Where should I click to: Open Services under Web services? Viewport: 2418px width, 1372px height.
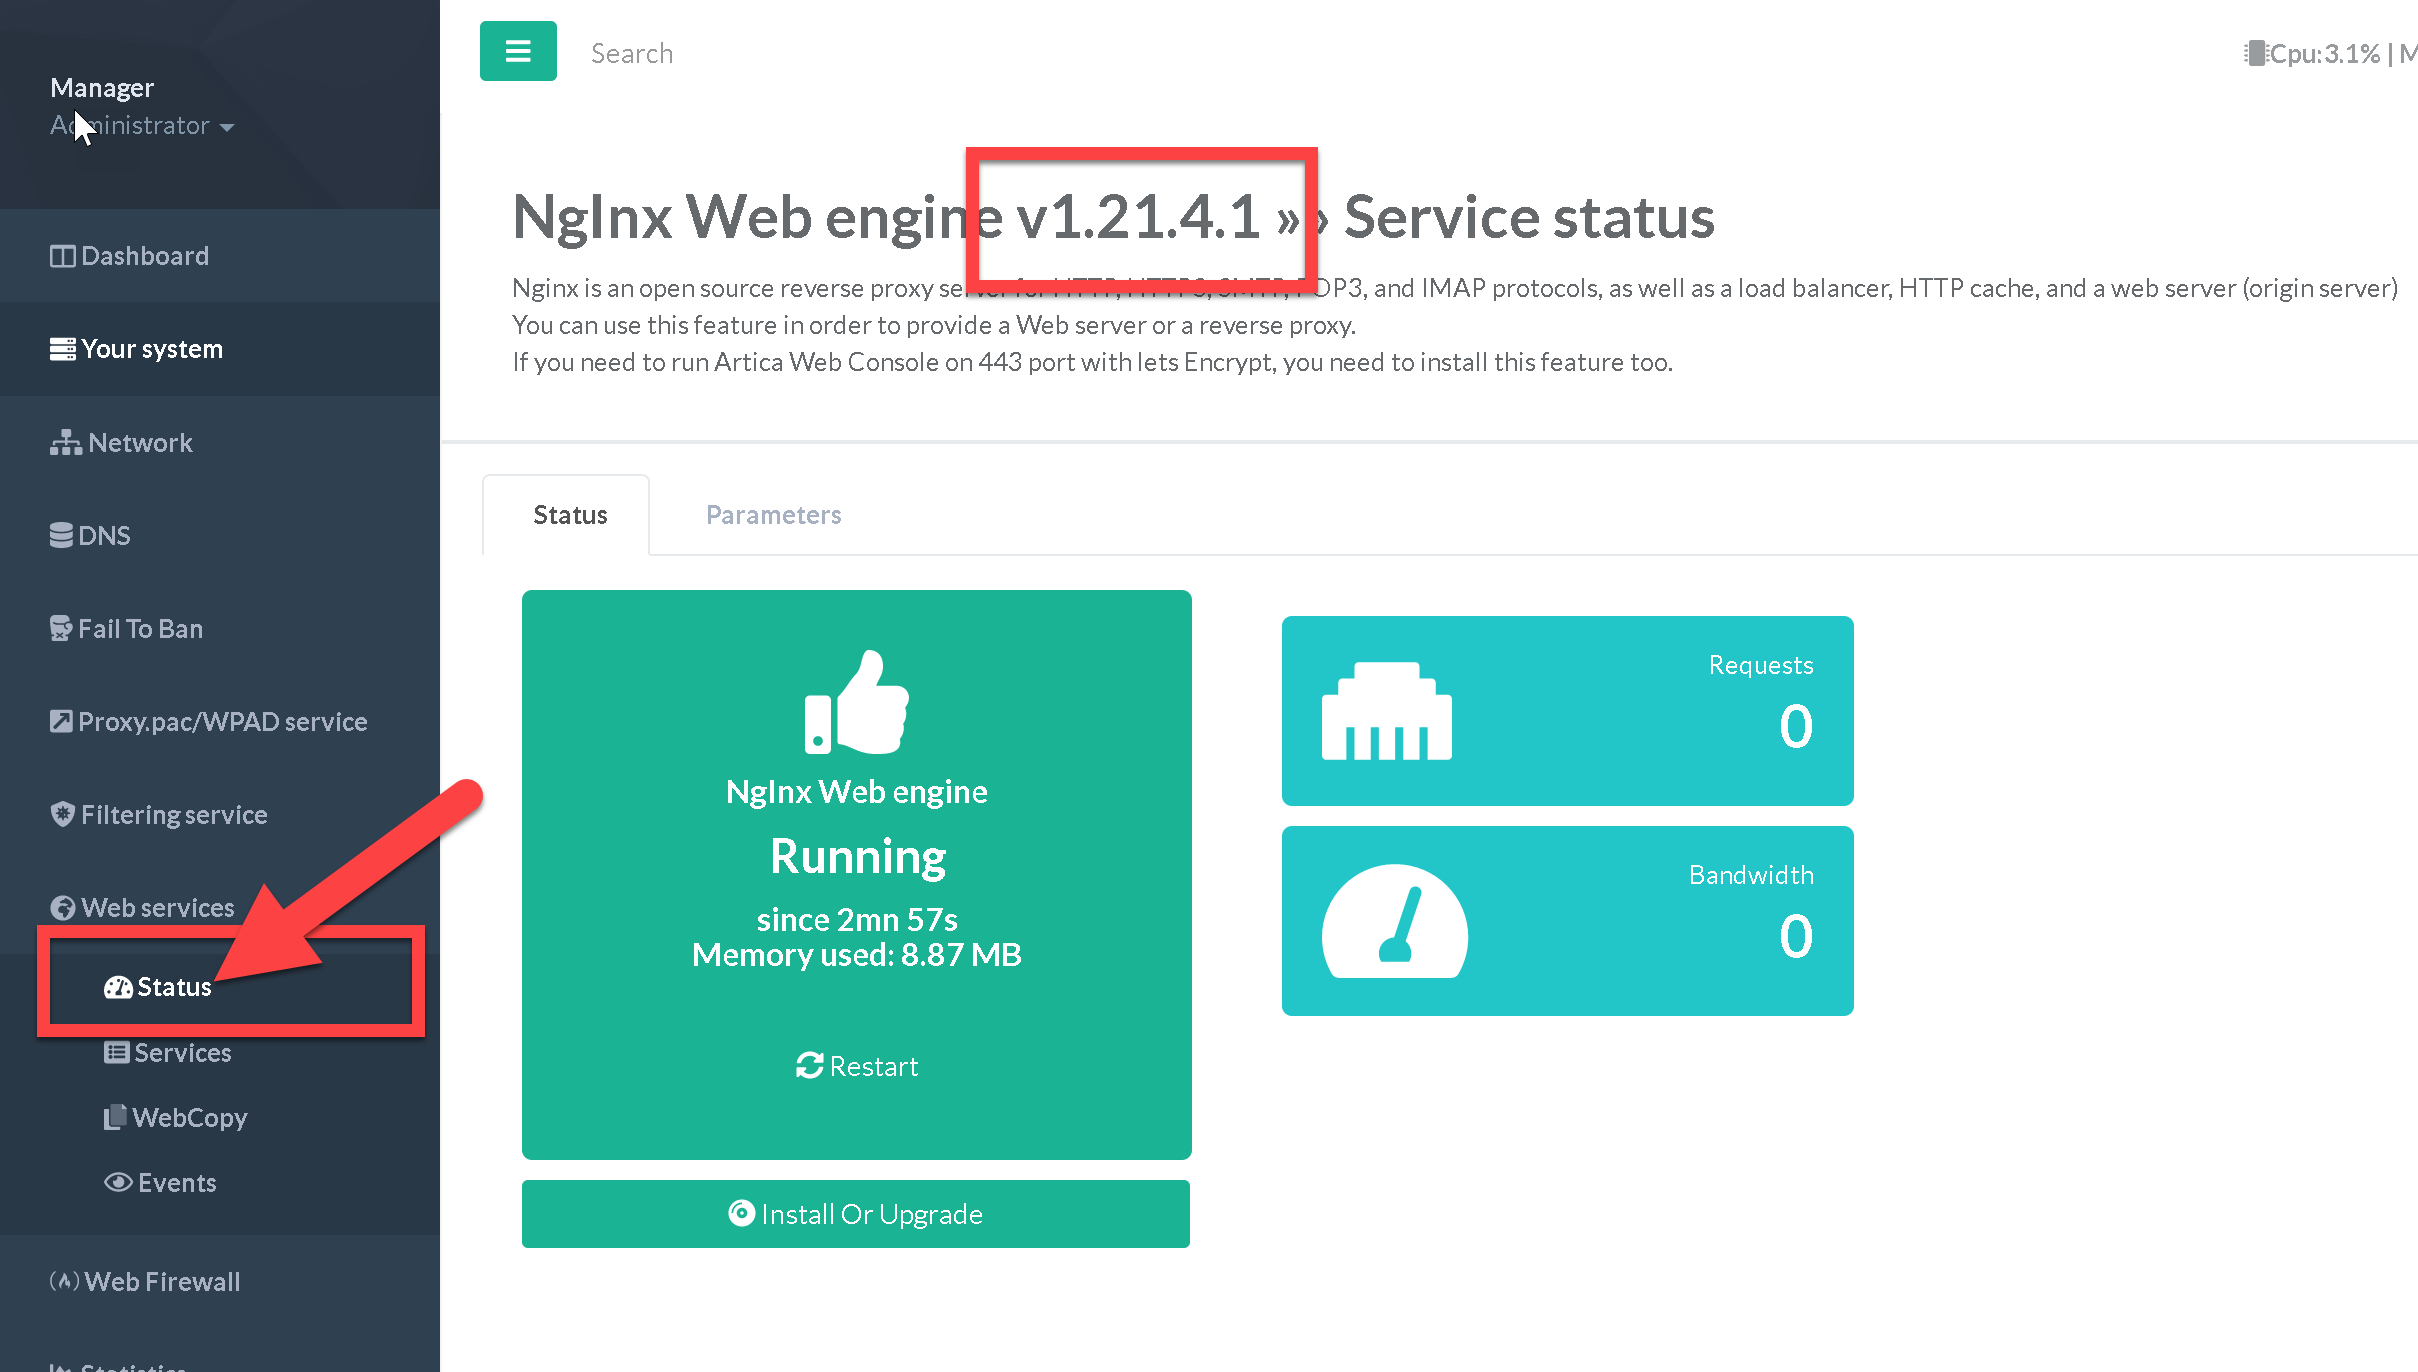182,1052
